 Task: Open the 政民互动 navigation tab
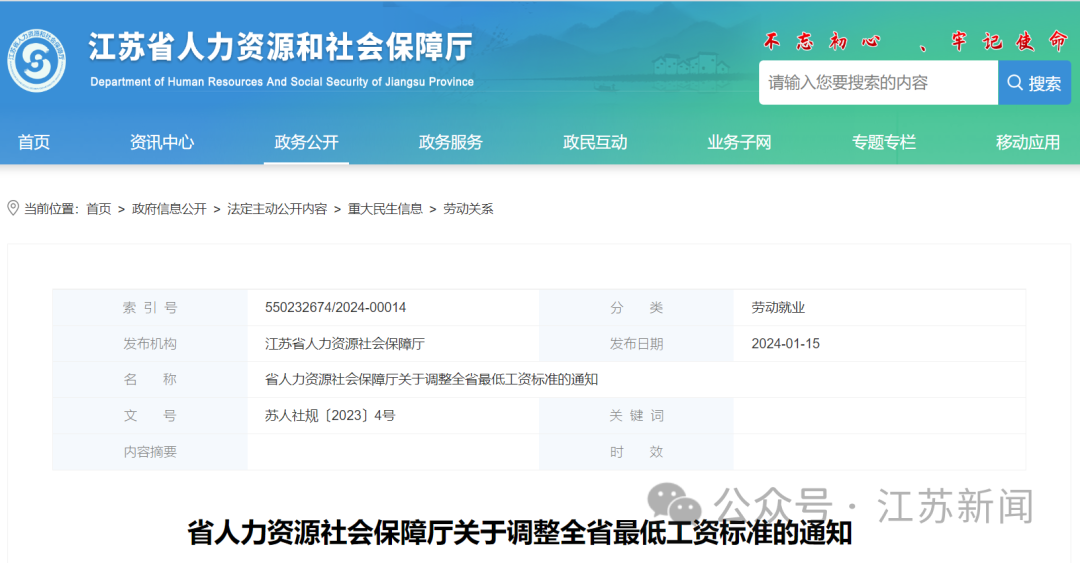pyautogui.click(x=595, y=143)
